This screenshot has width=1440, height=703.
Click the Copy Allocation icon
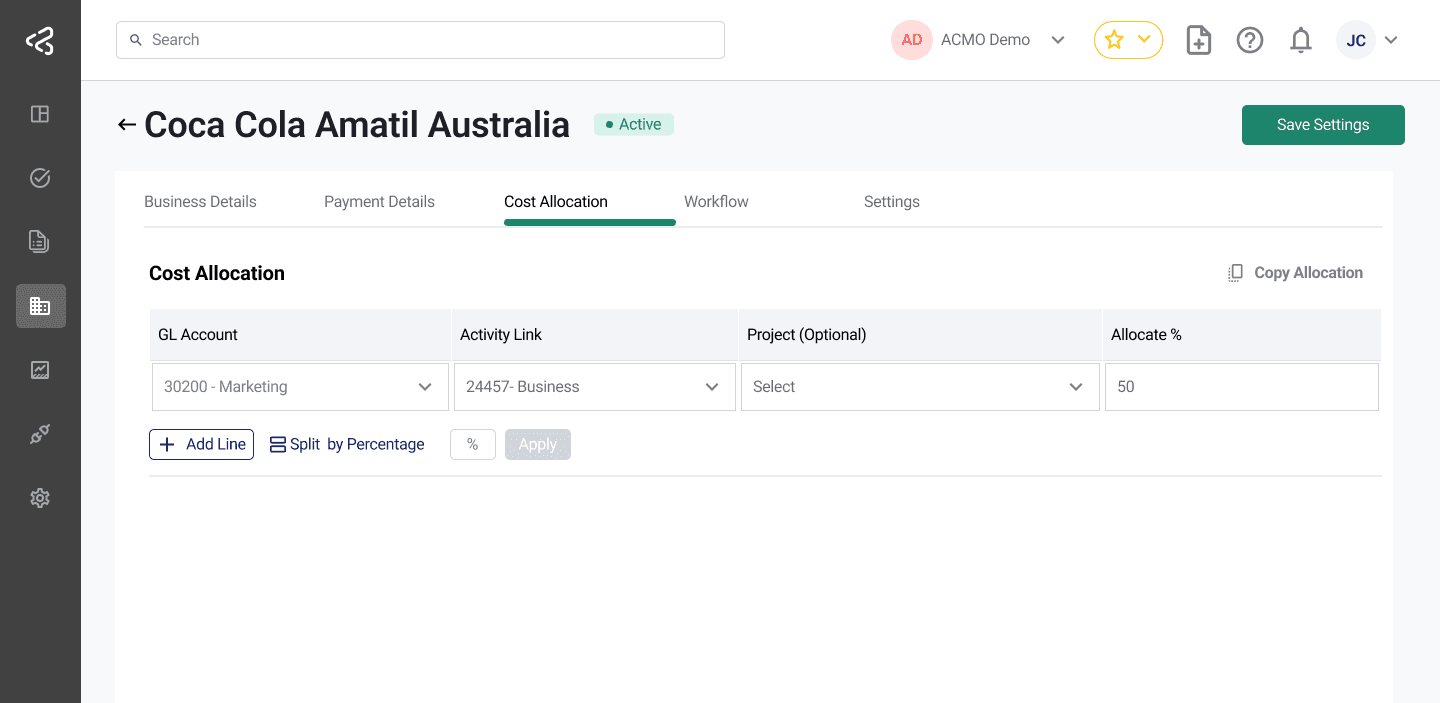(1236, 273)
